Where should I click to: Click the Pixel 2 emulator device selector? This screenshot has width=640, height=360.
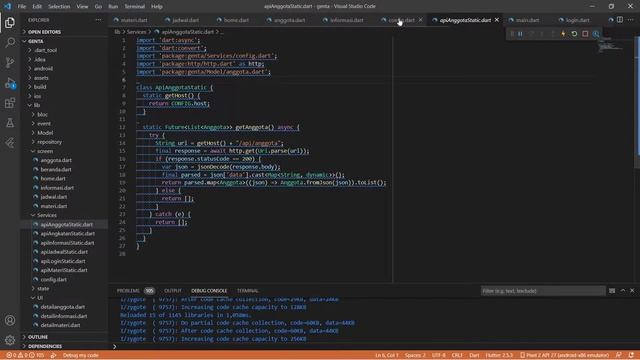coord(564,355)
